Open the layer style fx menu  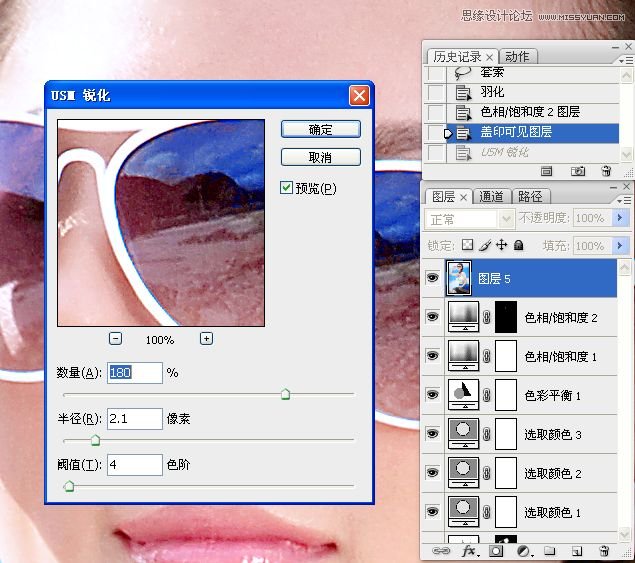470,551
